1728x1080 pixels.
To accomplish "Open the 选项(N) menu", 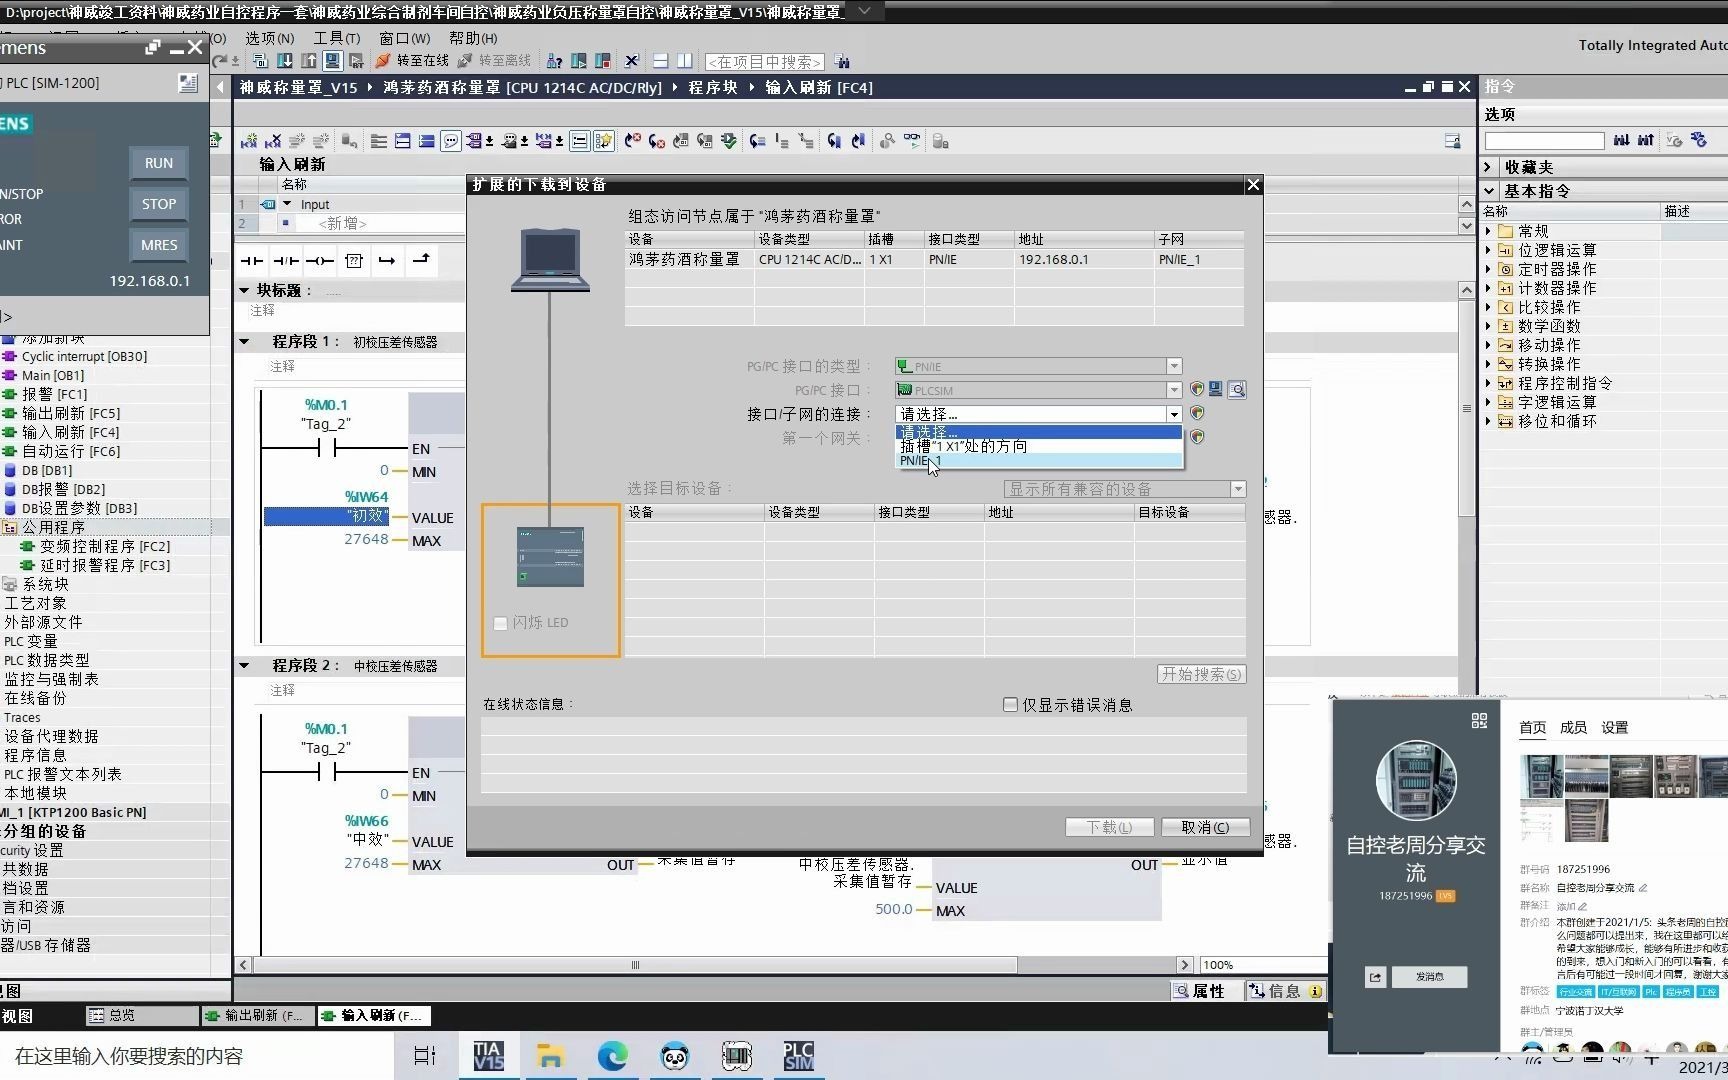I will click(x=270, y=38).
